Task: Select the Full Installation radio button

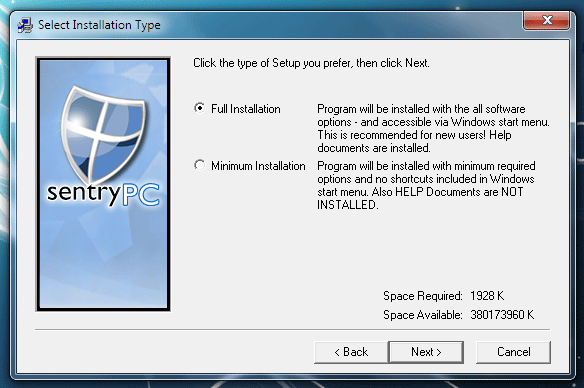Action: coord(200,108)
